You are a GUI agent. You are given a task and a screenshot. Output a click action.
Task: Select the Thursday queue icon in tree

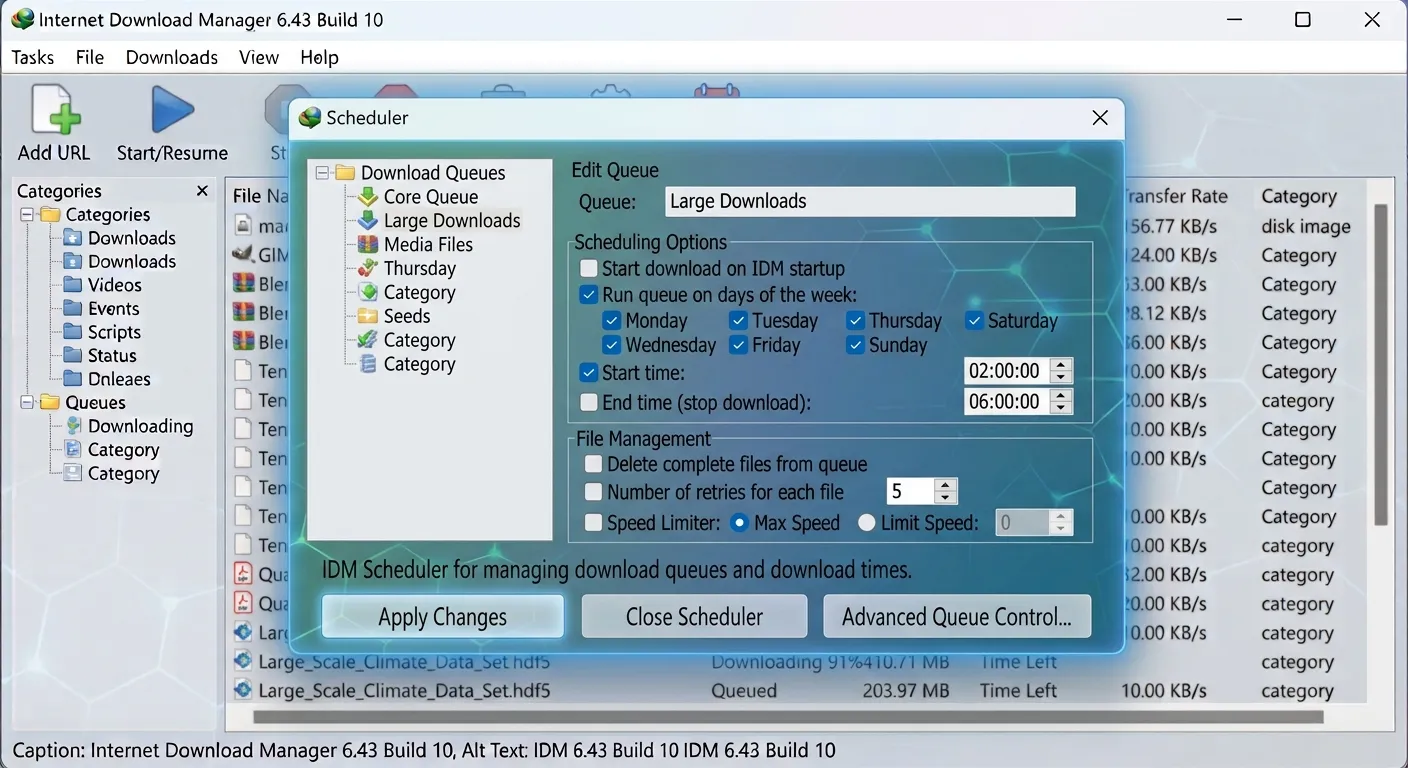click(368, 269)
